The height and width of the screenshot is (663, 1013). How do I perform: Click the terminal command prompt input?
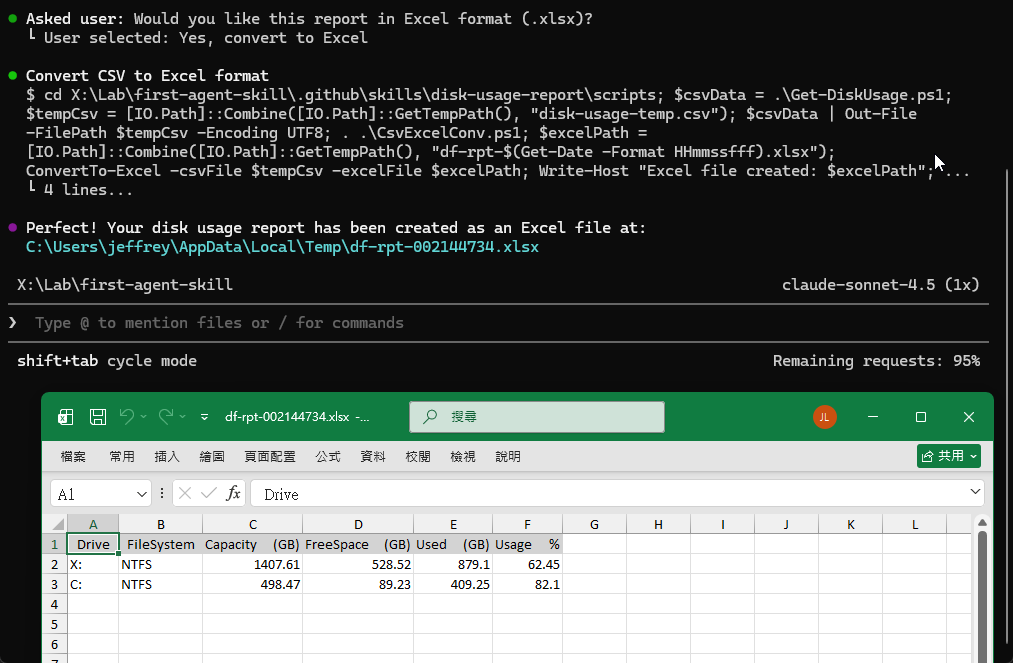(400, 323)
